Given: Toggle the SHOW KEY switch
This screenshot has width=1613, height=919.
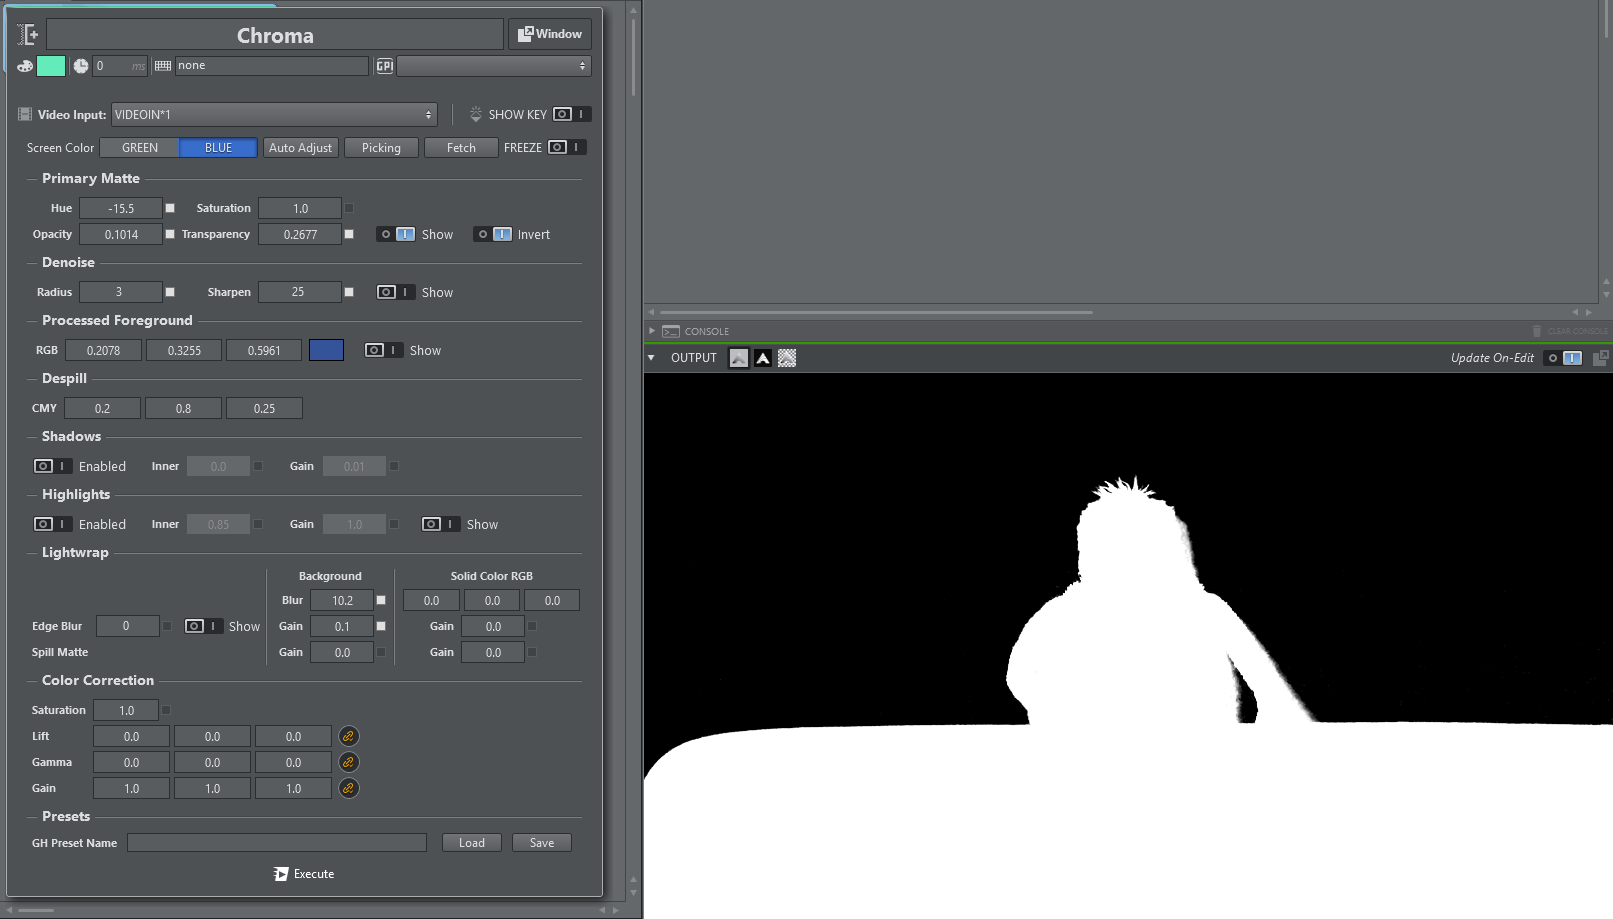Looking at the screenshot, I should (572, 114).
